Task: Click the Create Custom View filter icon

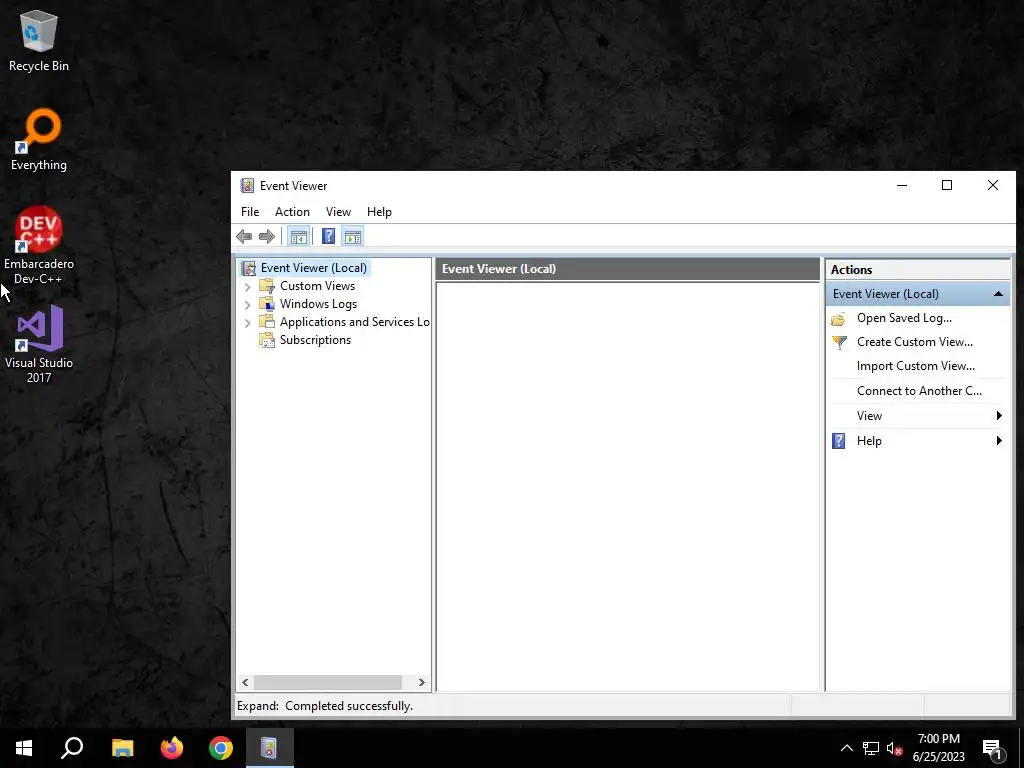Action: (839, 343)
